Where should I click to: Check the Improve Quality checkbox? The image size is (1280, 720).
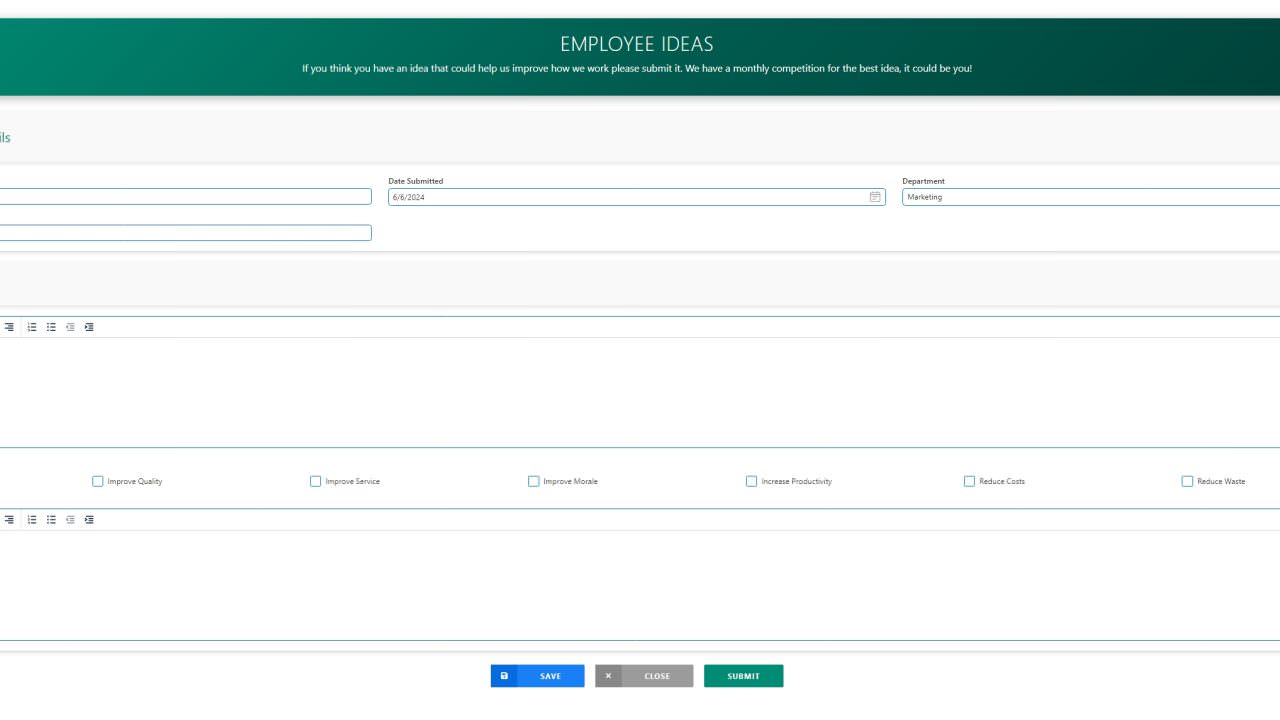tap(97, 481)
